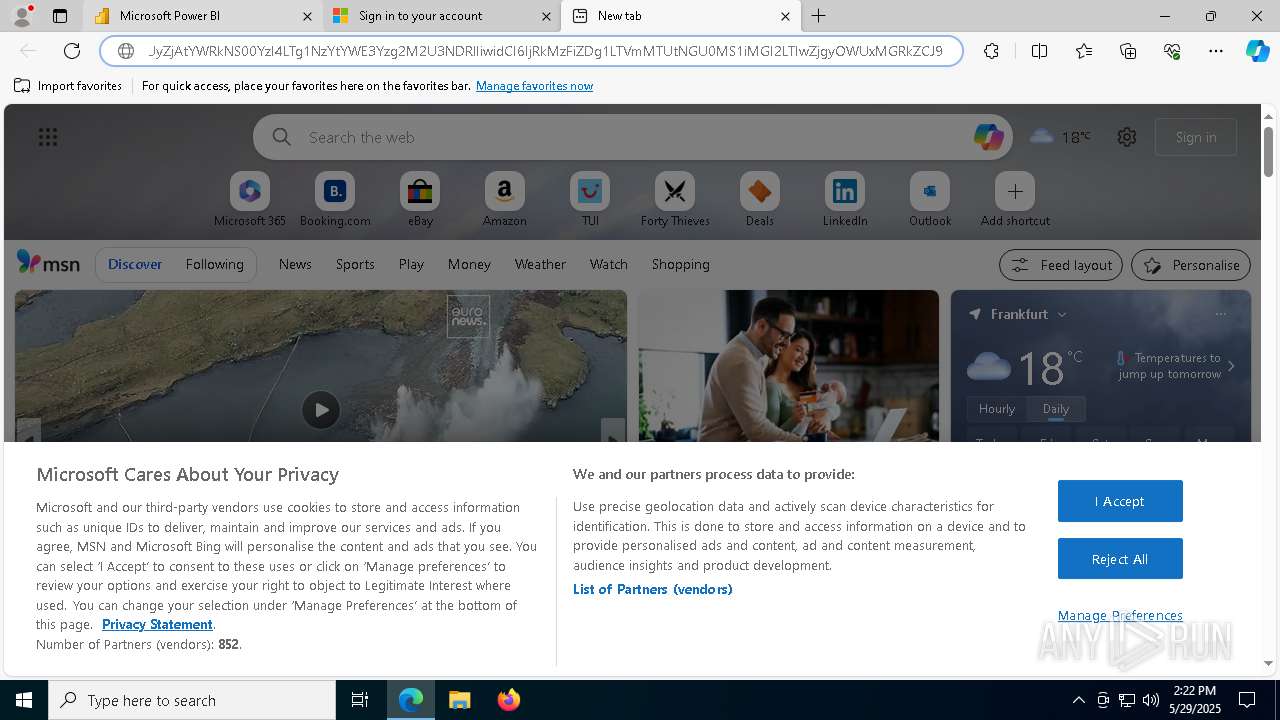Open the tab actions menu icon
The height and width of the screenshot is (720, 1280).
[60, 16]
